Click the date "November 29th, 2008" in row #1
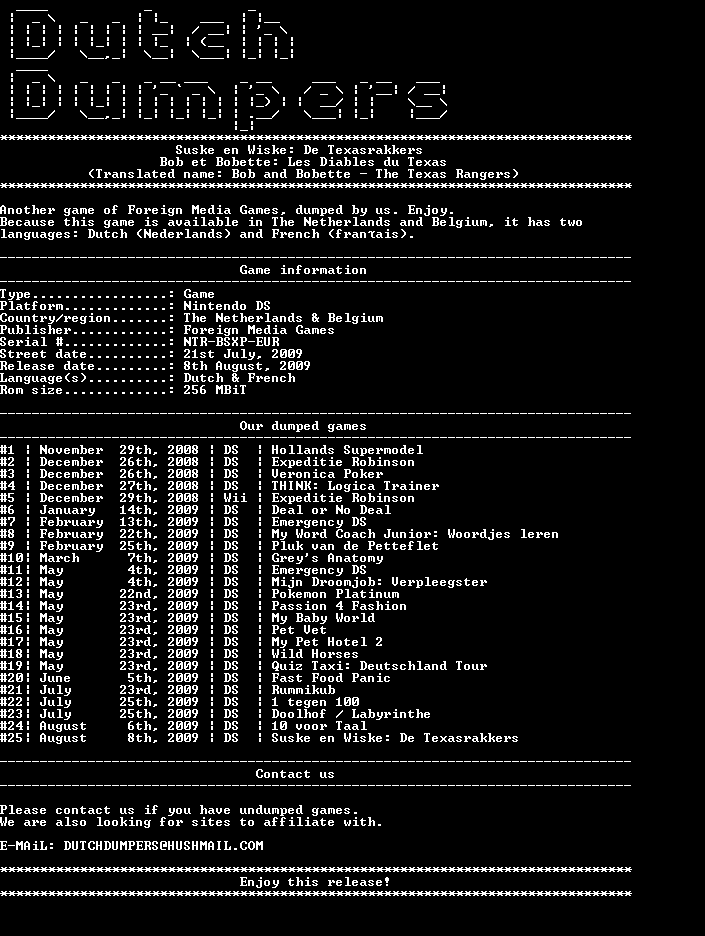The height and width of the screenshot is (936, 705). click(x=119, y=449)
